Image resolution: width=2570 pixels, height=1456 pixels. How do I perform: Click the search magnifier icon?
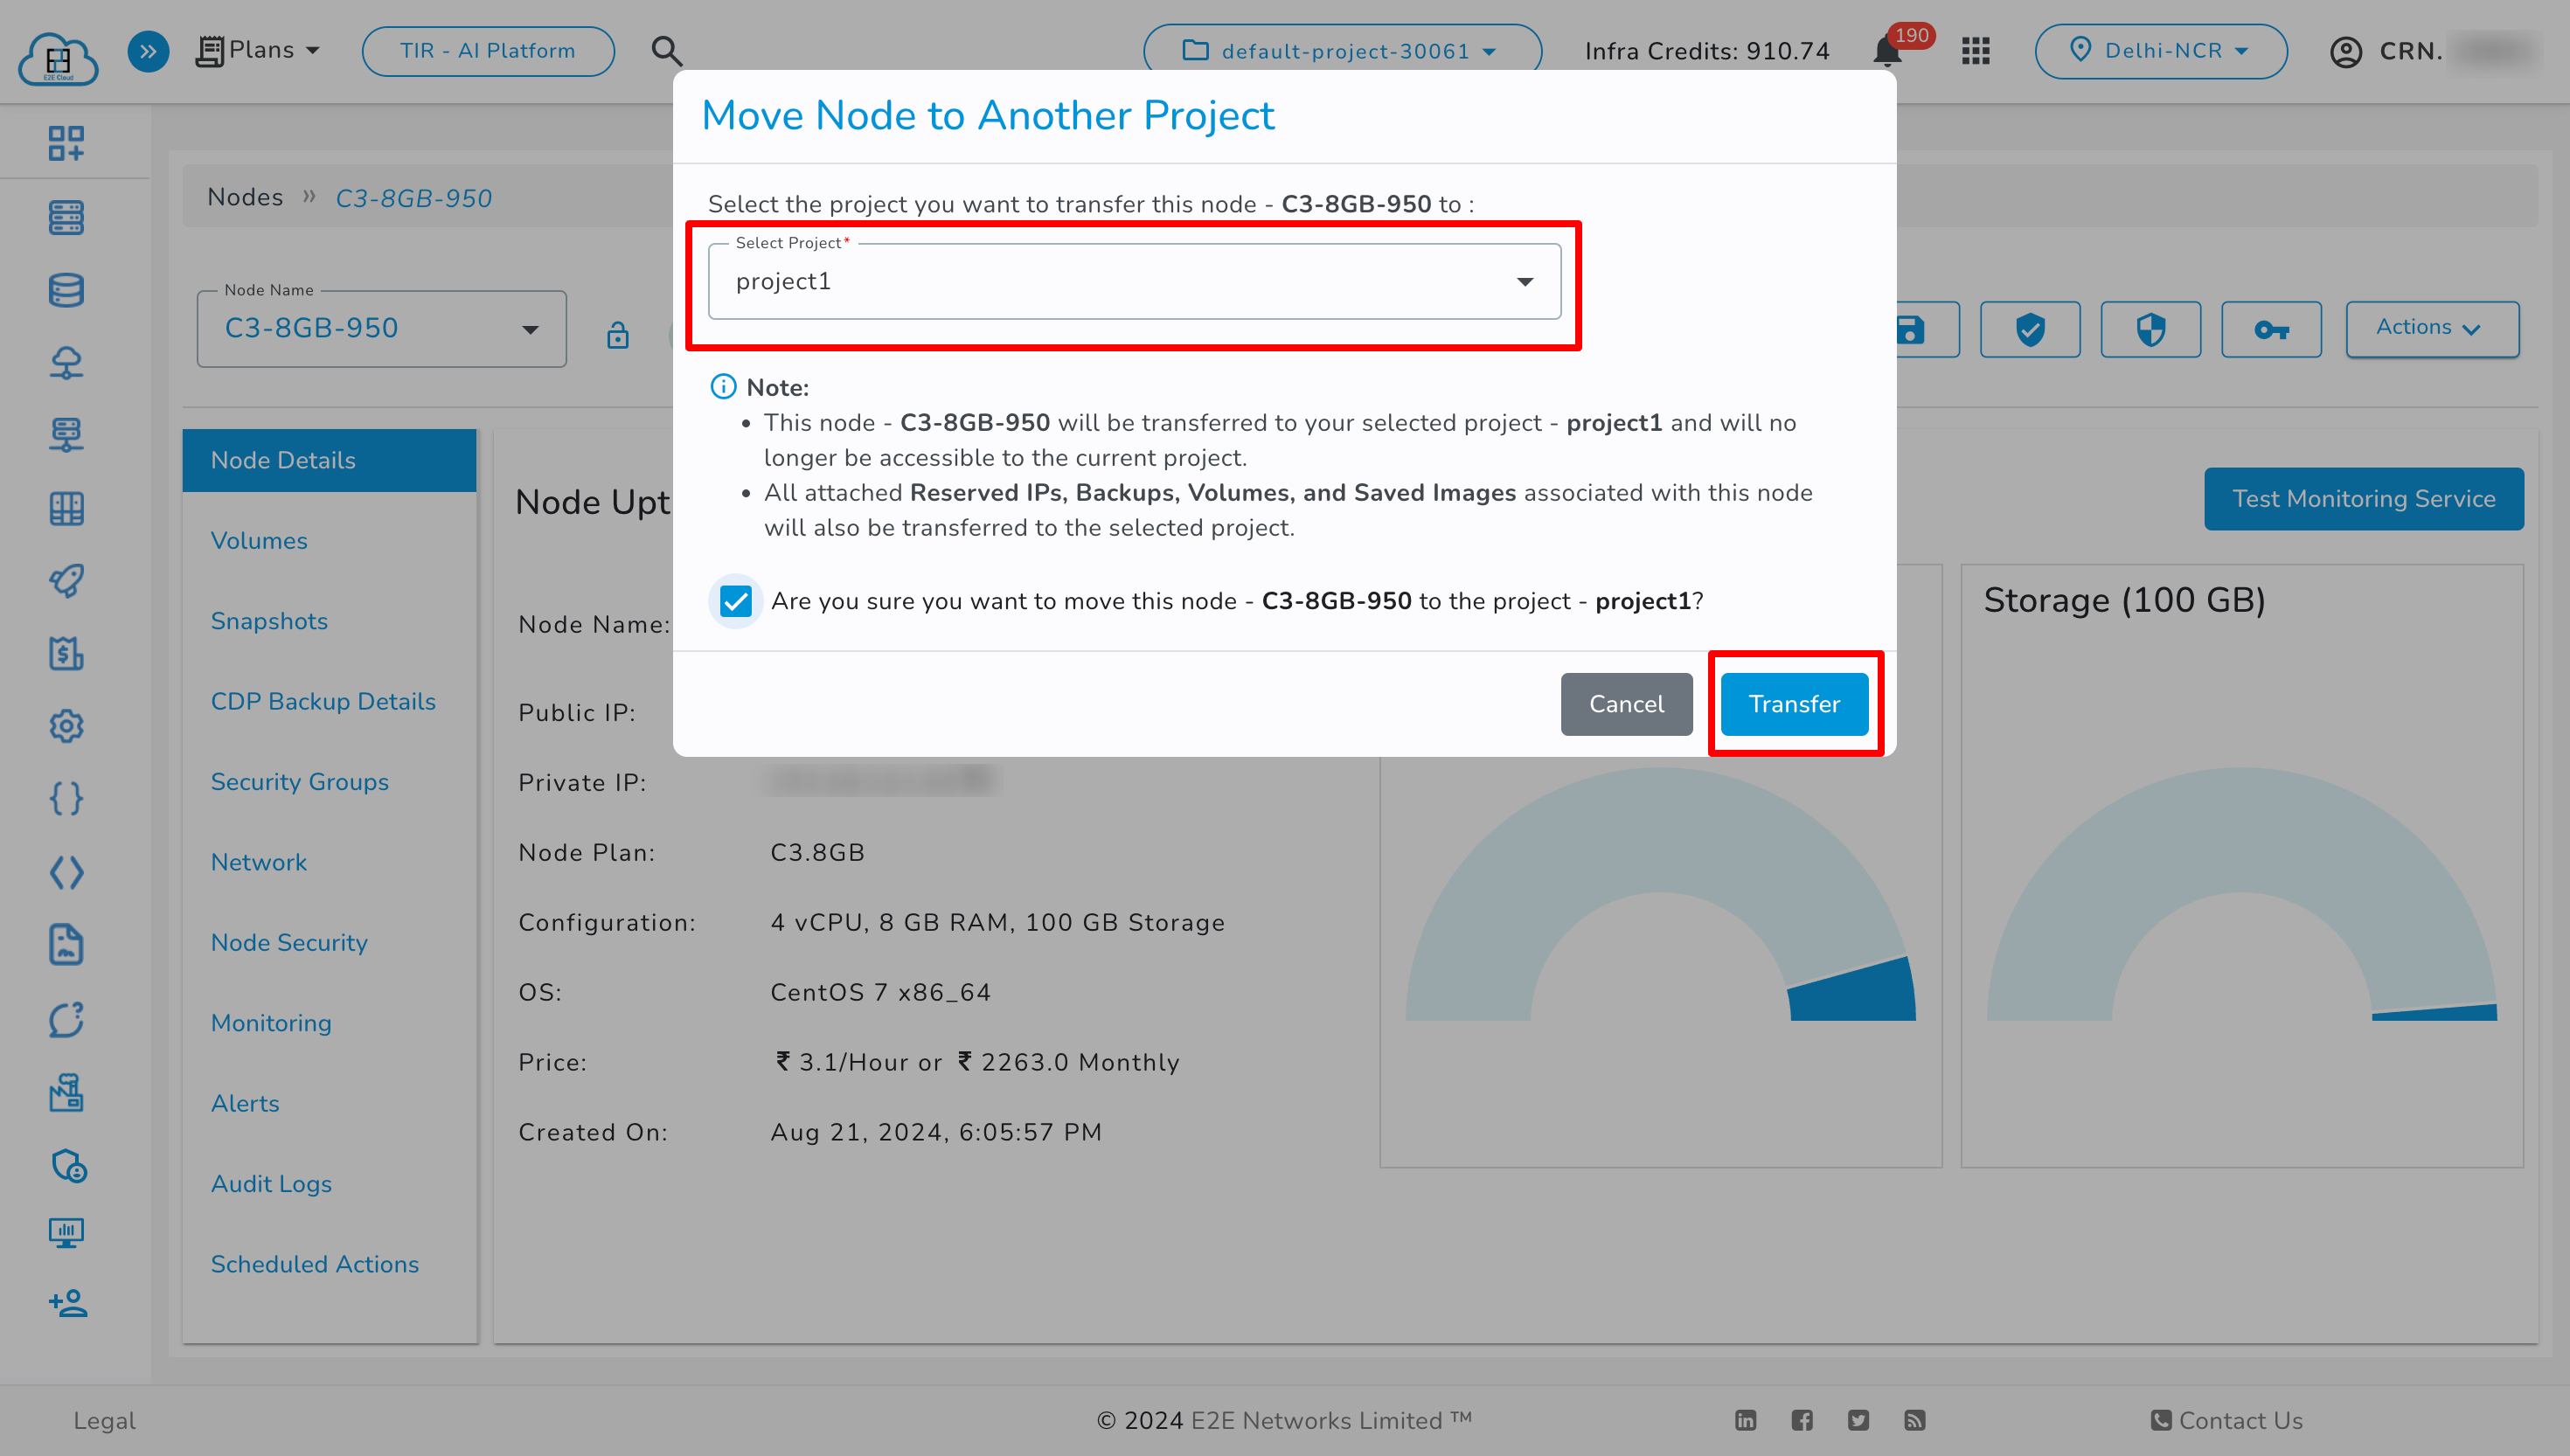pyautogui.click(x=665, y=52)
